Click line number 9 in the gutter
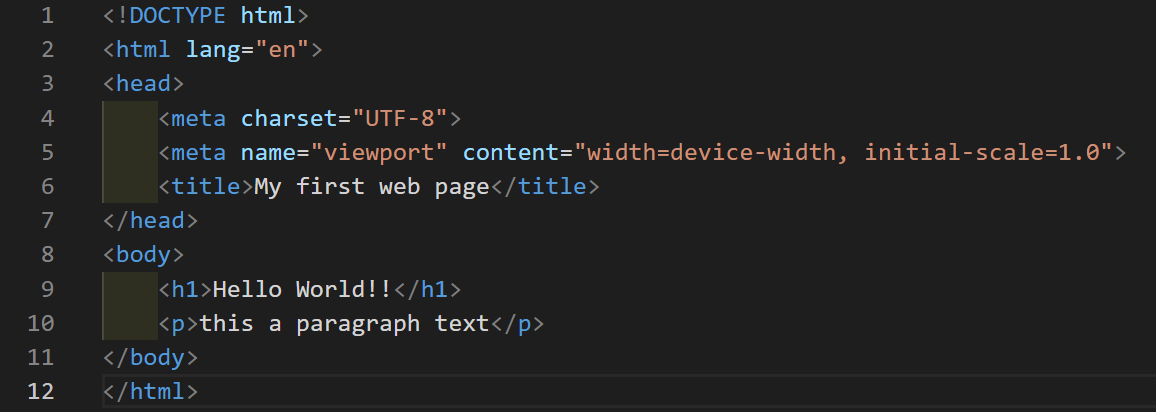Viewport: 1156px width, 412px height. (x=47, y=289)
